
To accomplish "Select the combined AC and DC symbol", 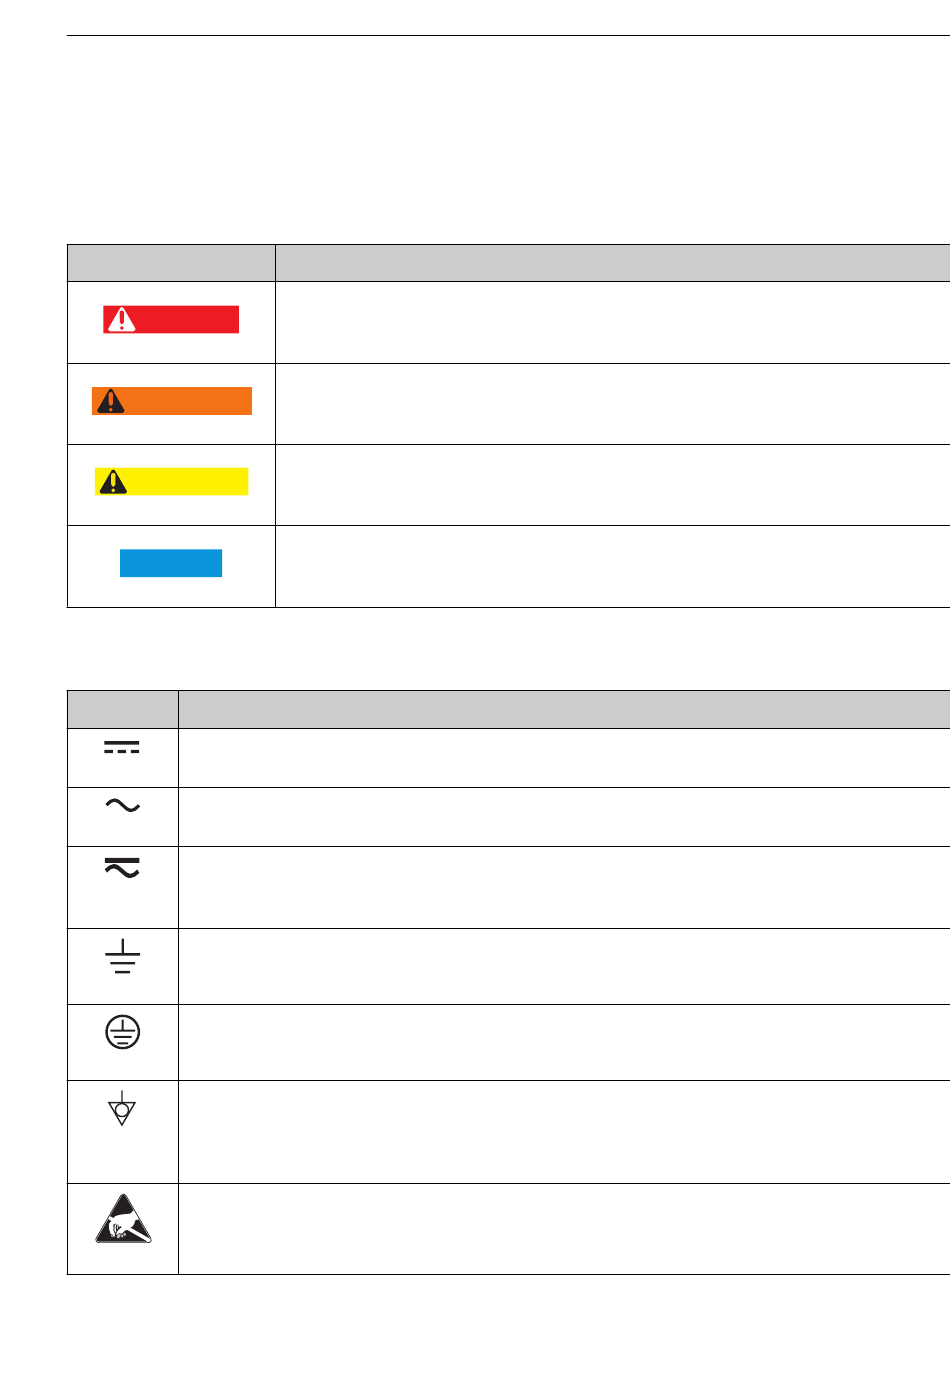I will (x=122, y=867).
